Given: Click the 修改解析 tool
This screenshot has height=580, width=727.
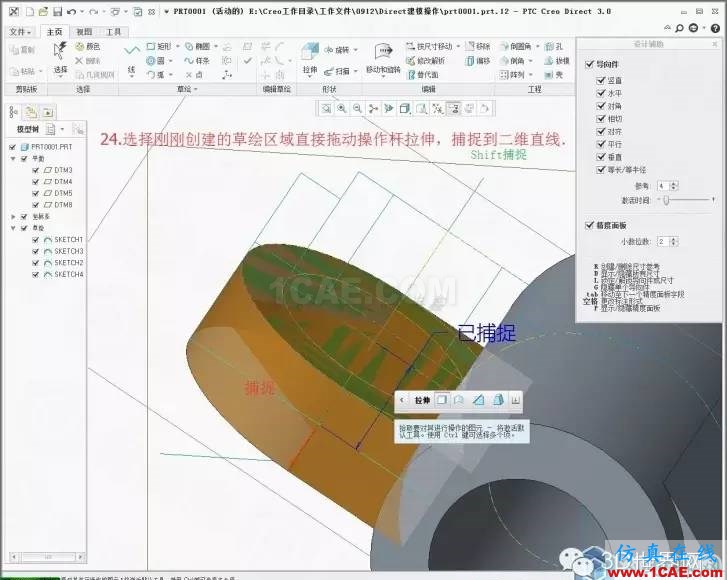Looking at the screenshot, I should click(x=425, y=61).
